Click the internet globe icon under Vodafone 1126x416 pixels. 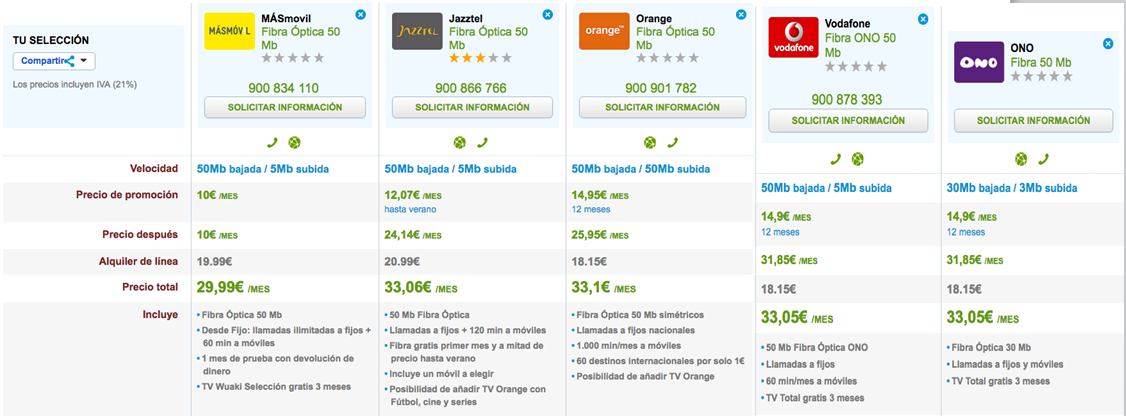(x=857, y=159)
